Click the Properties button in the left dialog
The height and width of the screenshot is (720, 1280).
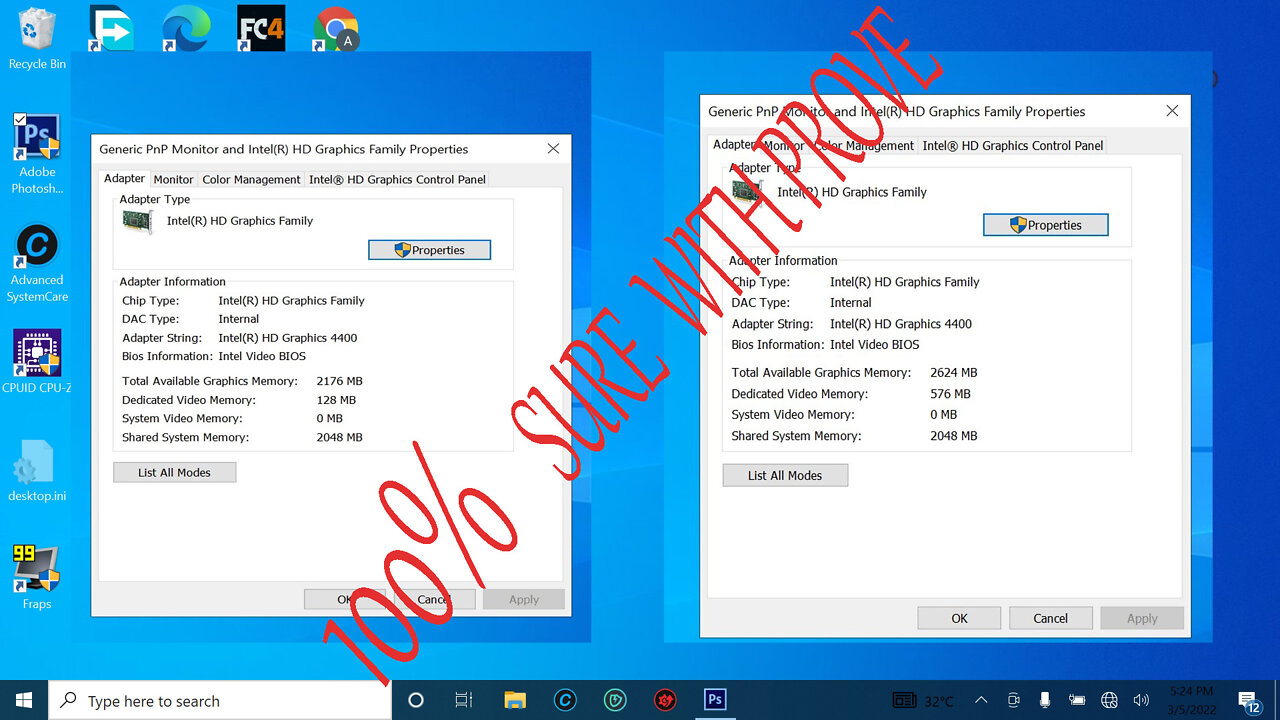tap(430, 250)
